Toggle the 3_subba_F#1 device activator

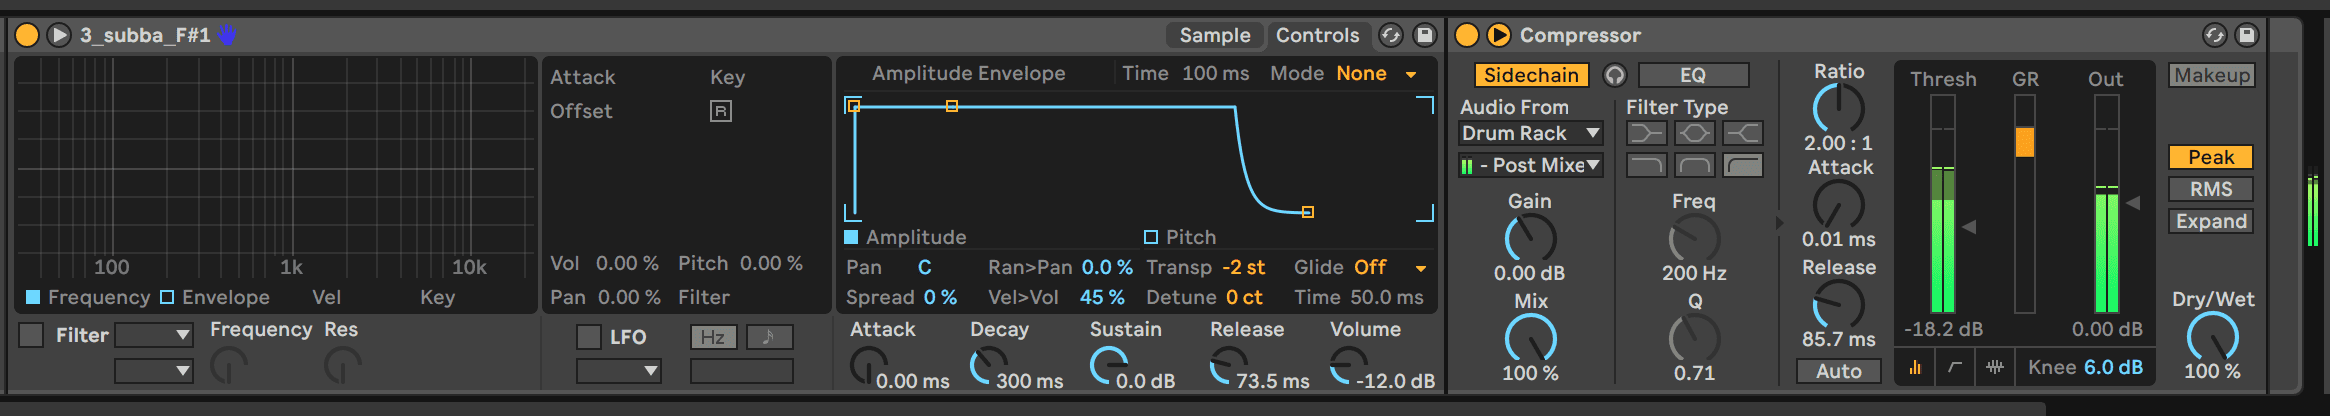[x=27, y=35]
